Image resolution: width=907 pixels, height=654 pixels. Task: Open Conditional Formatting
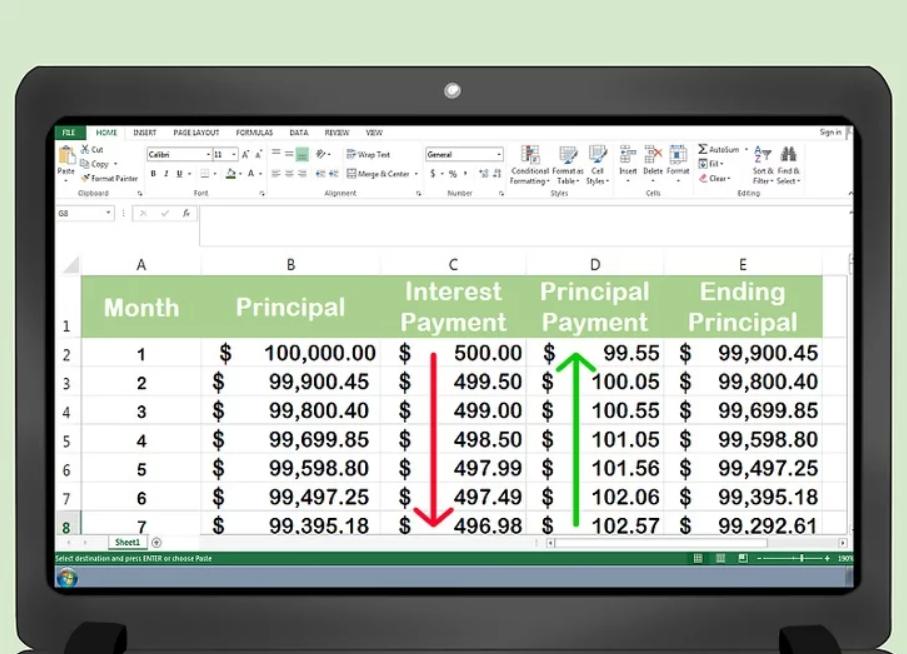(530, 165)
